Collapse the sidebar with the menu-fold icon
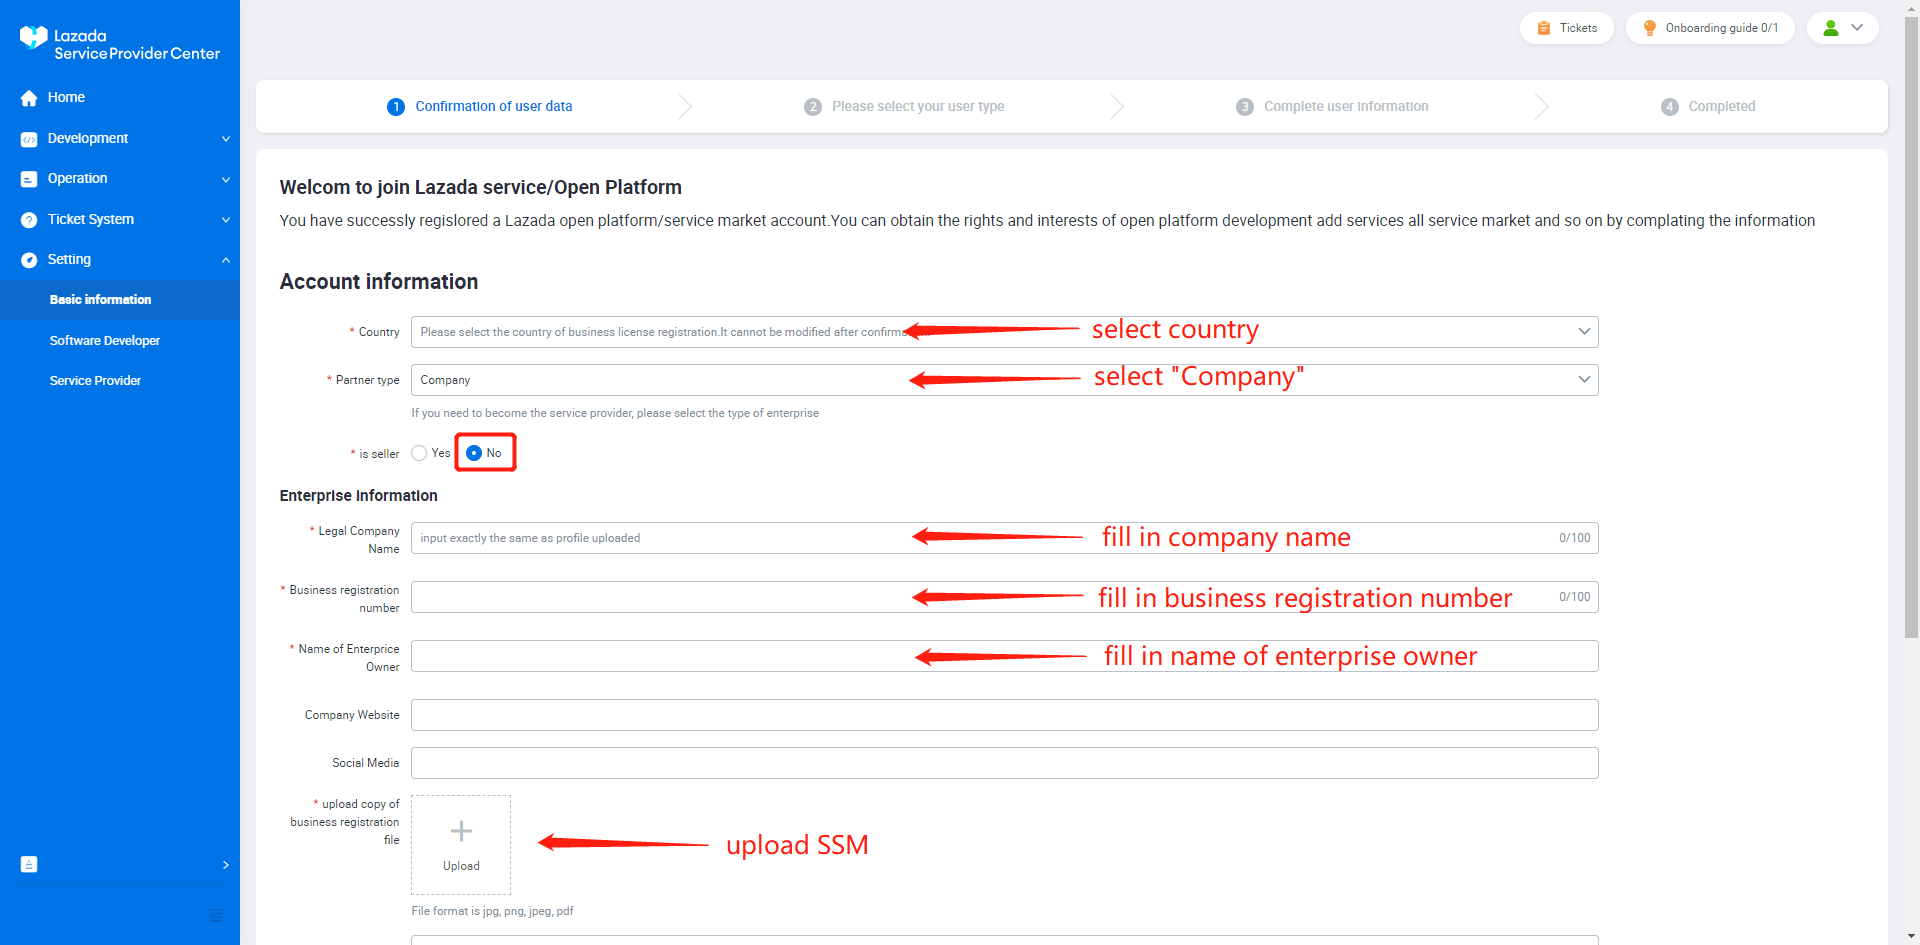The height and width of the screenshot is (945, 1920). [216, 916]
